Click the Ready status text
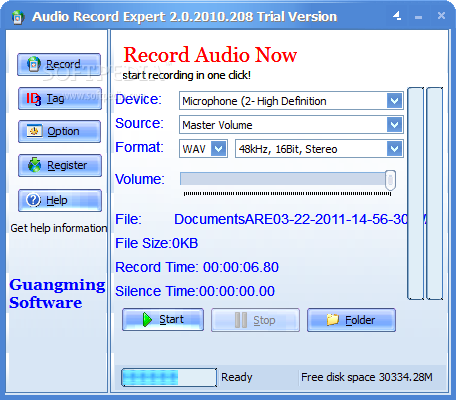The width and height of the screenshot is (456, 400). (237, 377)
